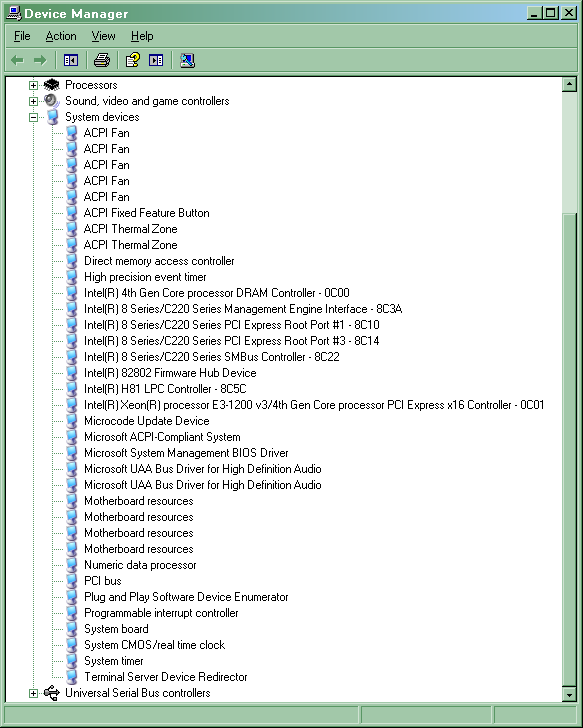Image resolution: width=583 pixels, height=728 pixels.
Task: Click the icon beside Intel(R) H81 LPC Controller
Action: click(x=71, y=389)
